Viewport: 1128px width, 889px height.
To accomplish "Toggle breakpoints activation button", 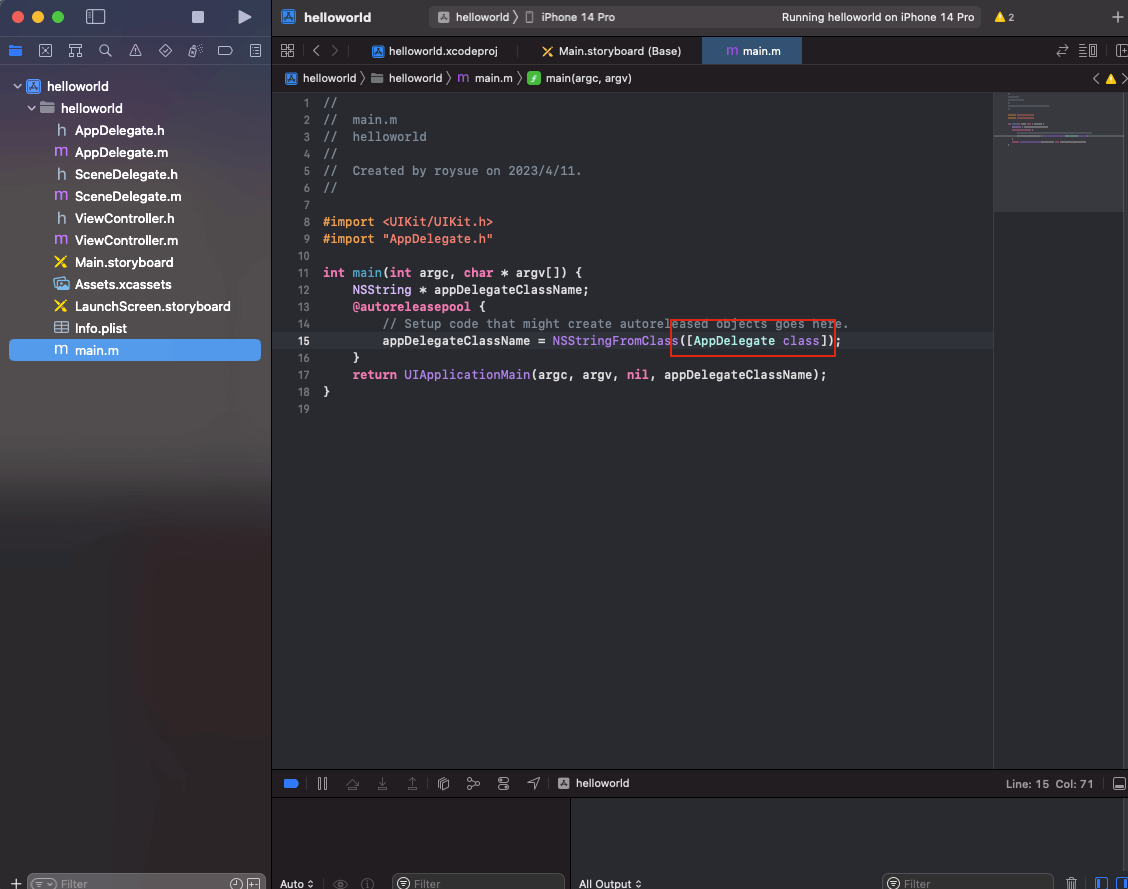I will pyautogui.click(x=291, y=783).
